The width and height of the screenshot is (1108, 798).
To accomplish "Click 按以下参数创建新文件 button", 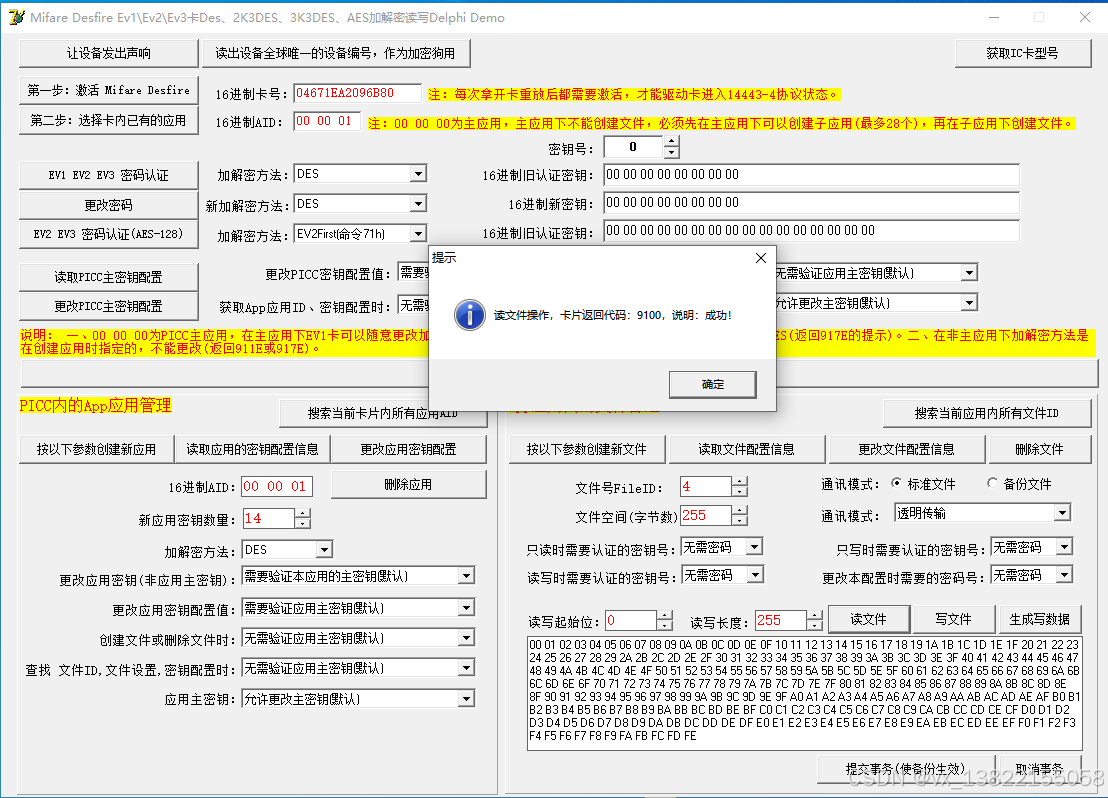I will point(587,450).
